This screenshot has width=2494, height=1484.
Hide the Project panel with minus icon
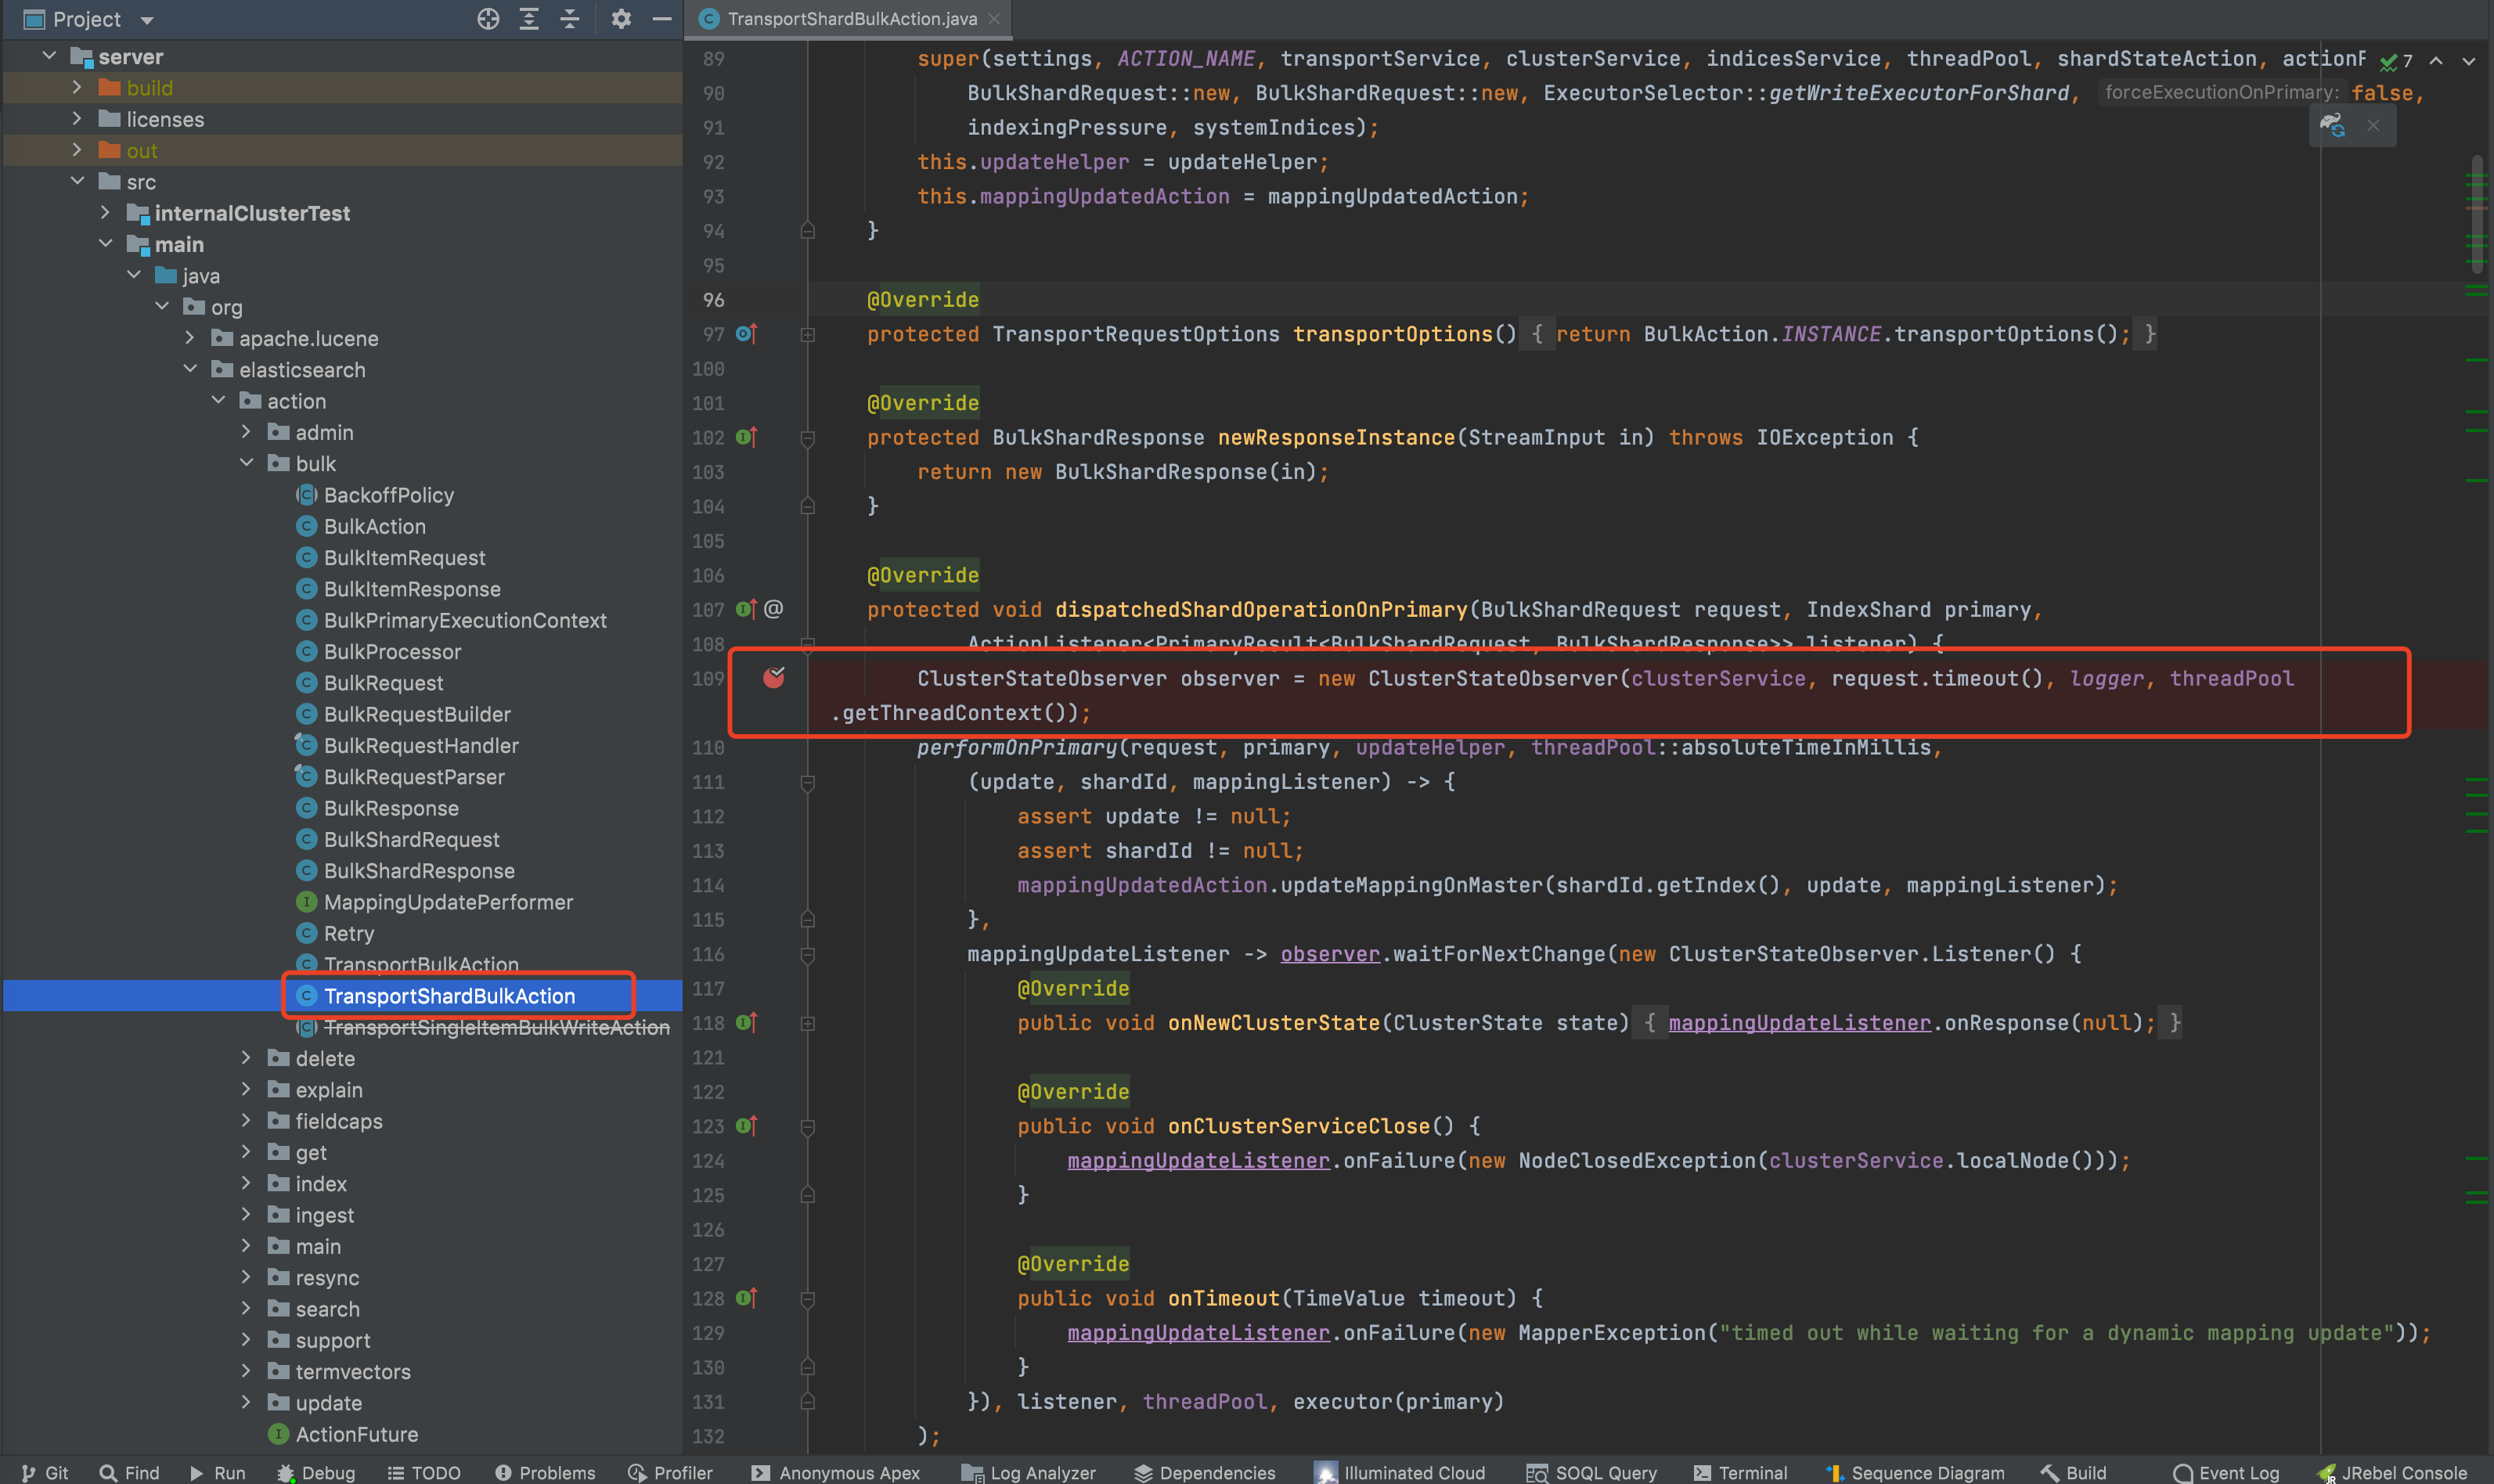[x=661, y=19]
